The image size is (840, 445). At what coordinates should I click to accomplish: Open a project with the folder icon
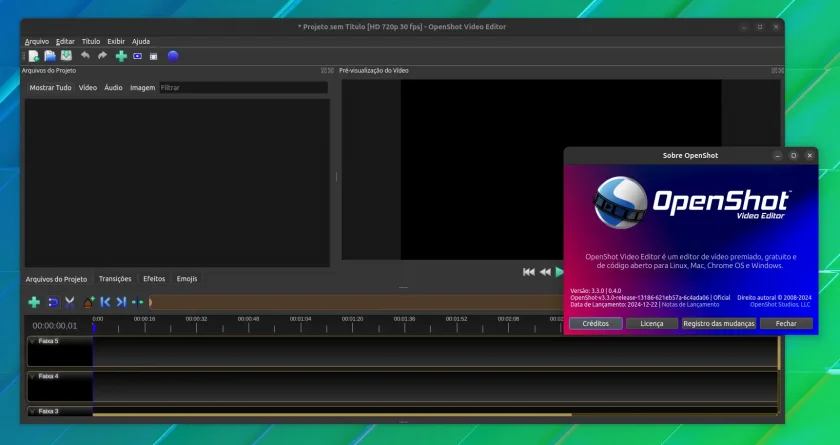(50, 56)
